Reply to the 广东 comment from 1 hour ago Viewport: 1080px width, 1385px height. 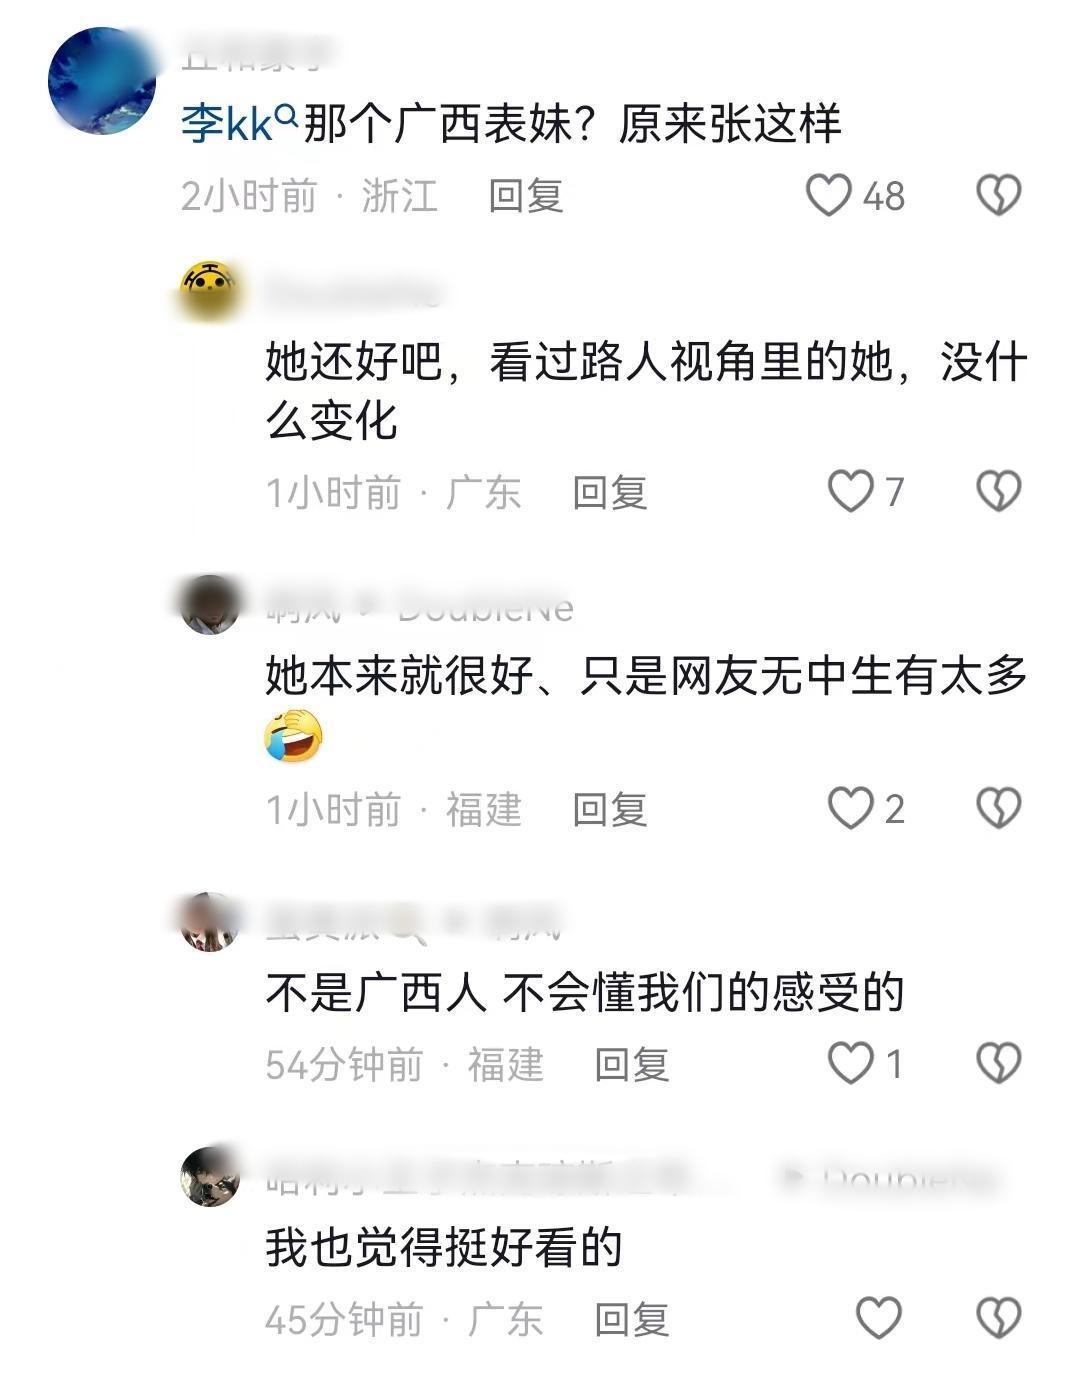[610, 492]
